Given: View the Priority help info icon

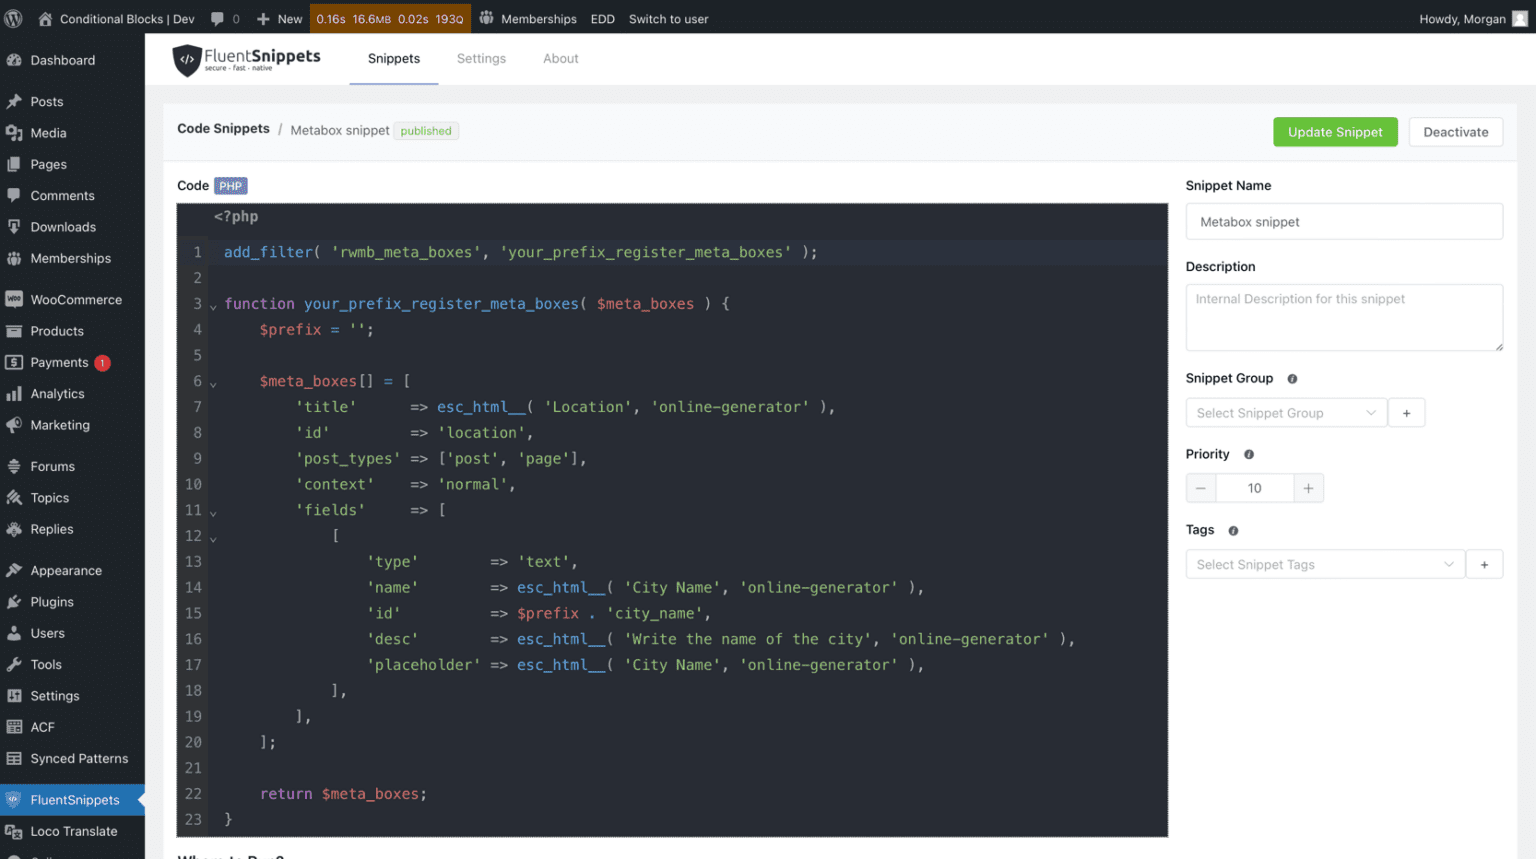Looking at the screenshot, I should (x=1248, y=454).
